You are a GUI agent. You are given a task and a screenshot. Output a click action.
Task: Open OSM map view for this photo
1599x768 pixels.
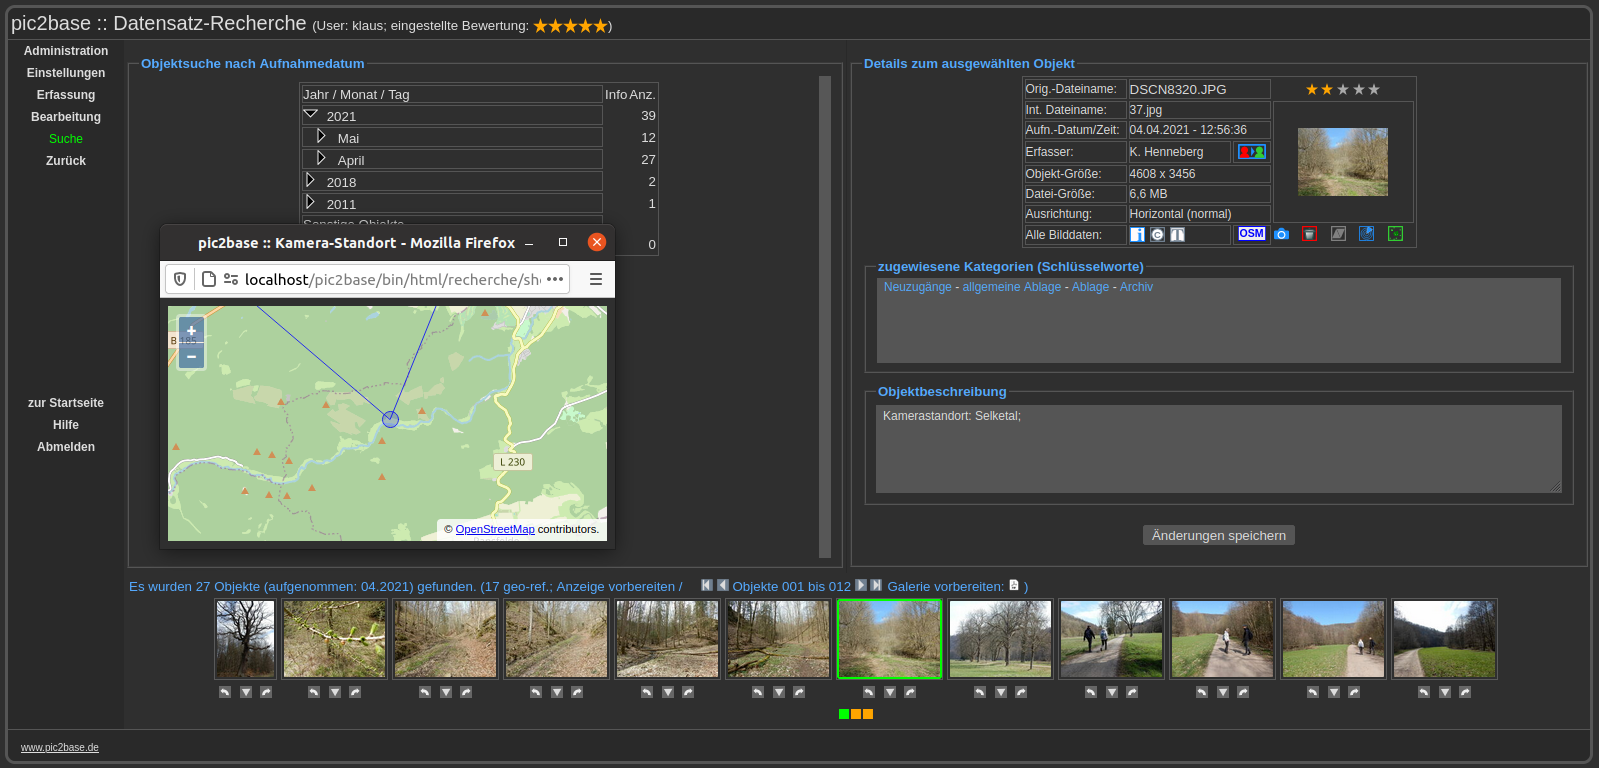(1251, 234)
